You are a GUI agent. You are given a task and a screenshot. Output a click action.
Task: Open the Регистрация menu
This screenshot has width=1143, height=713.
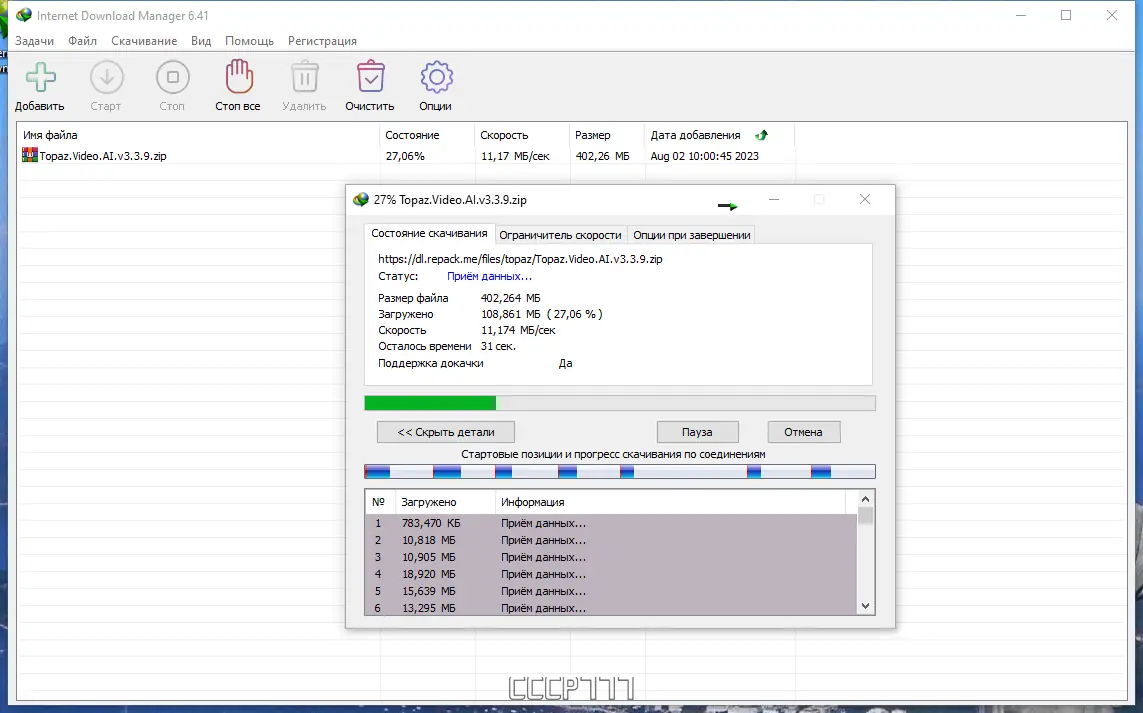tap(322, 41)
